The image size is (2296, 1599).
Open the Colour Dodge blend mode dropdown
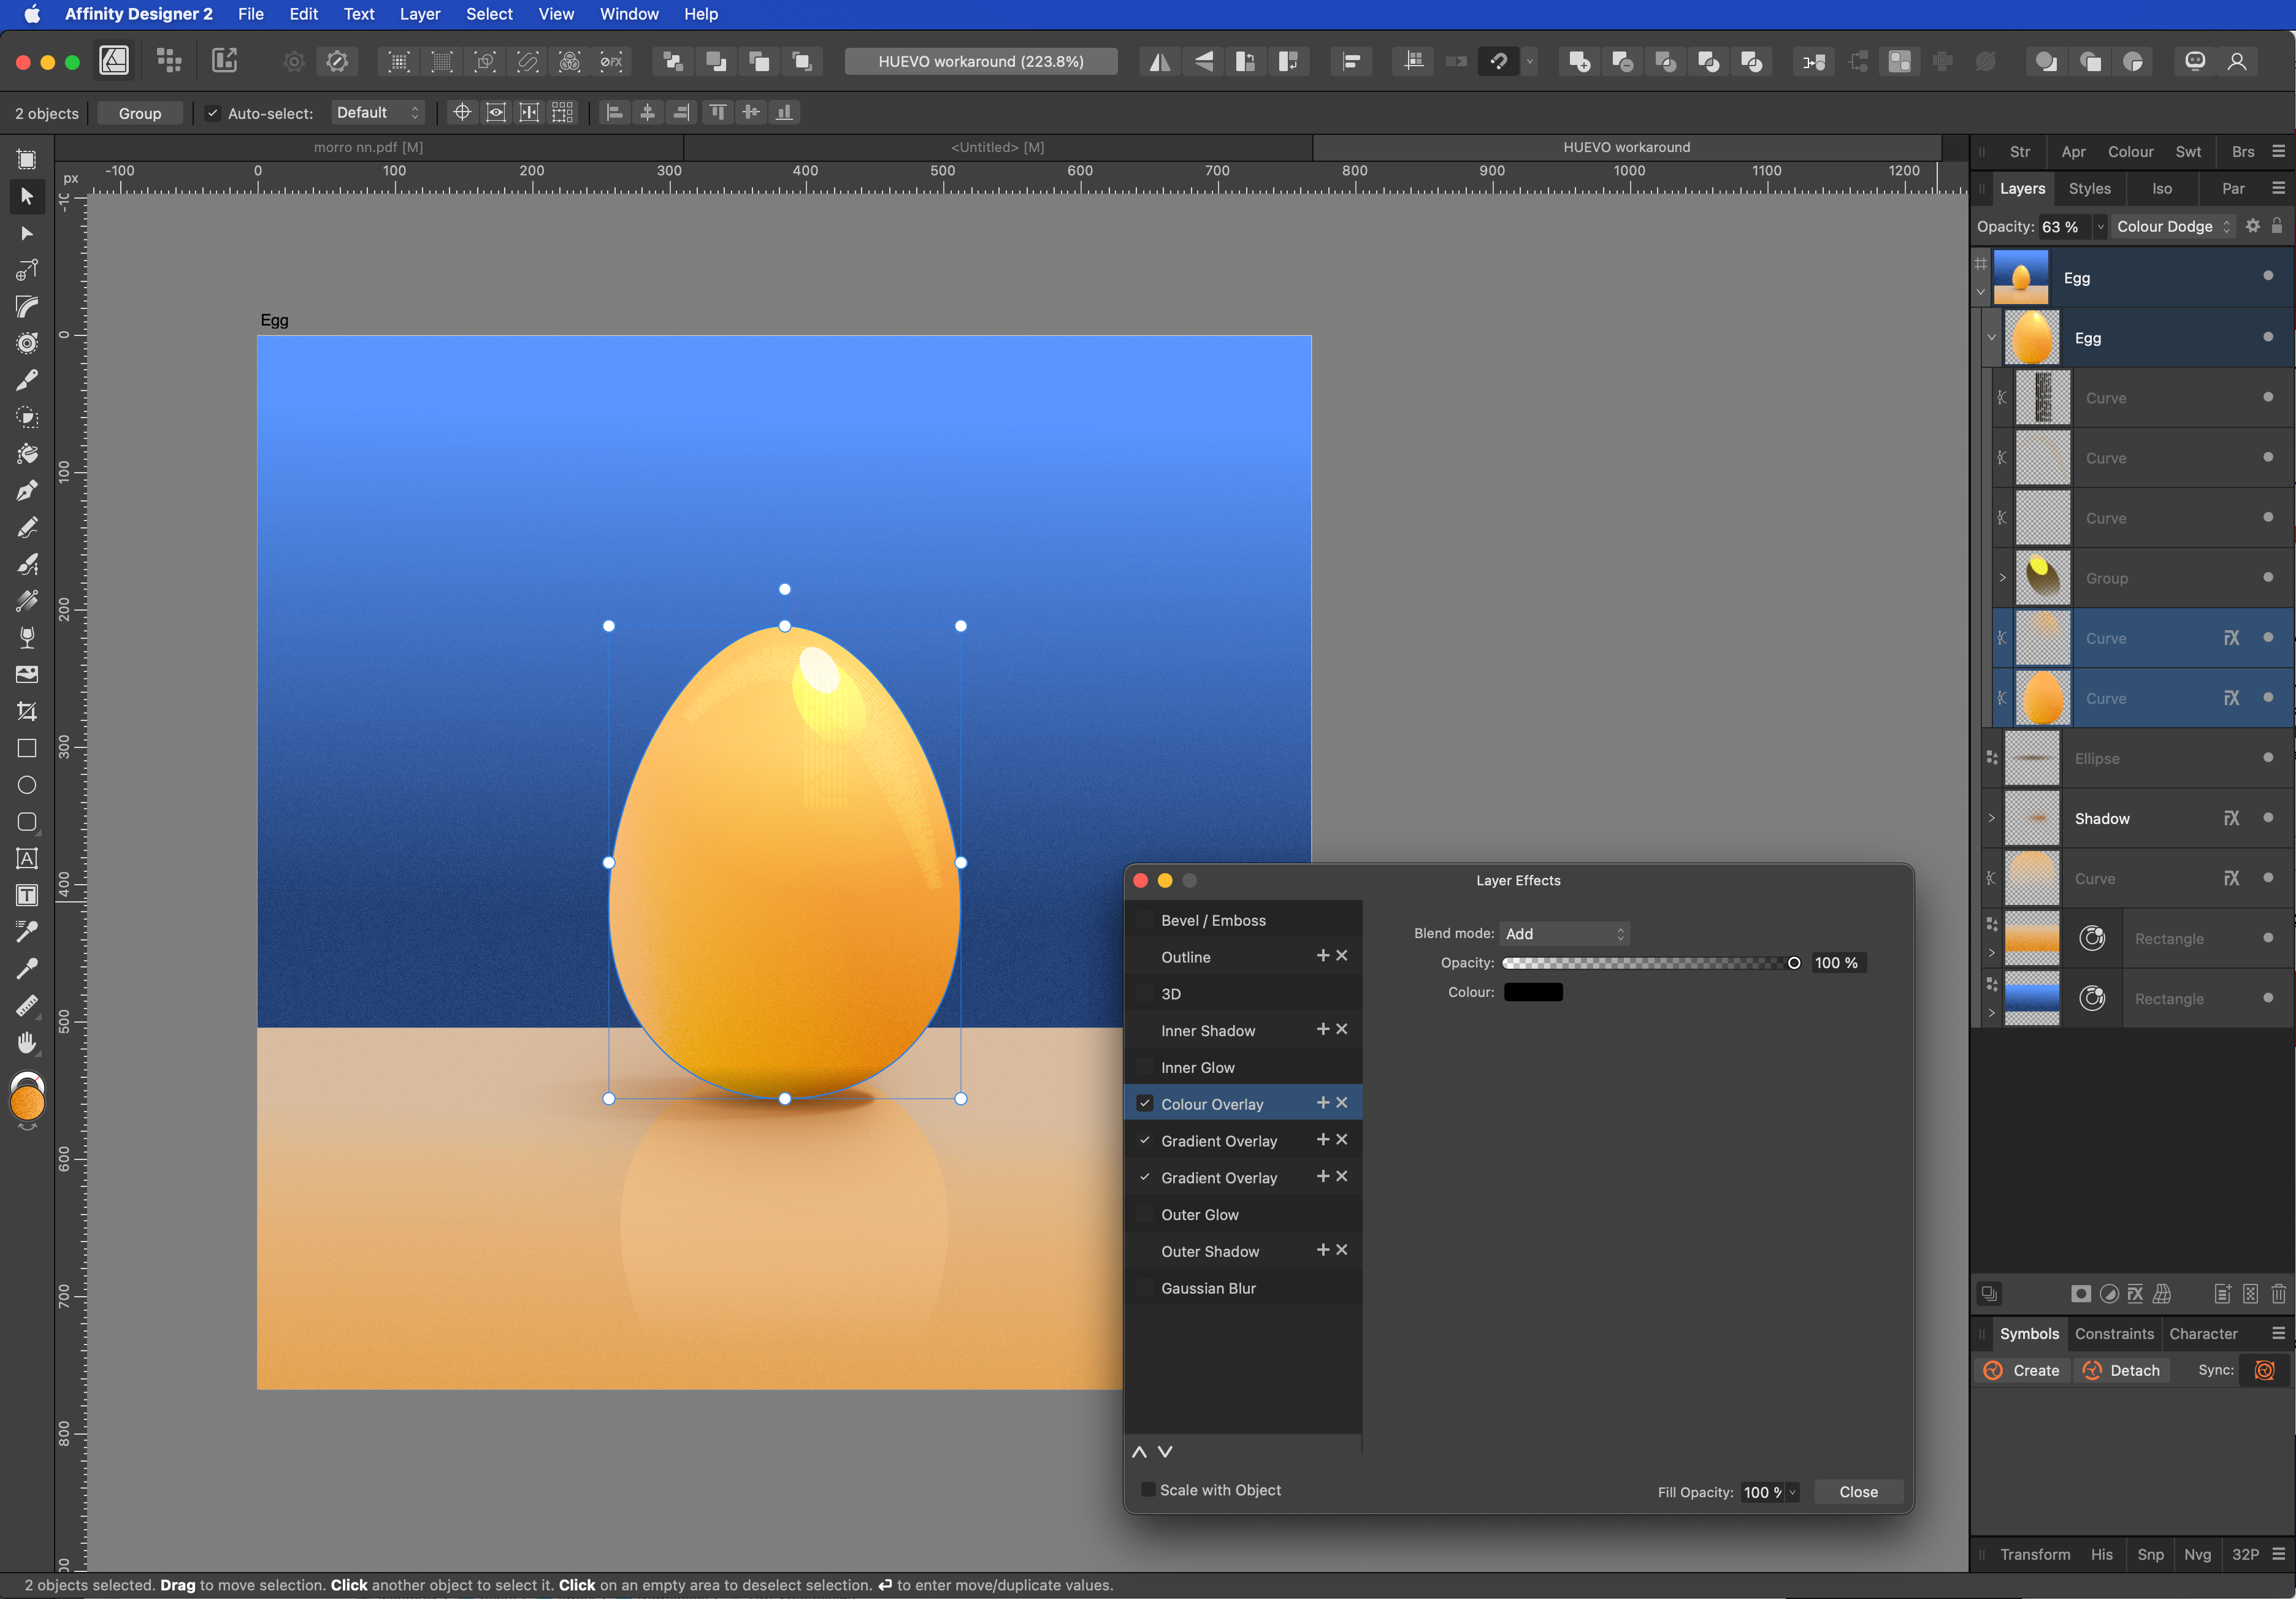point(2173,227)
